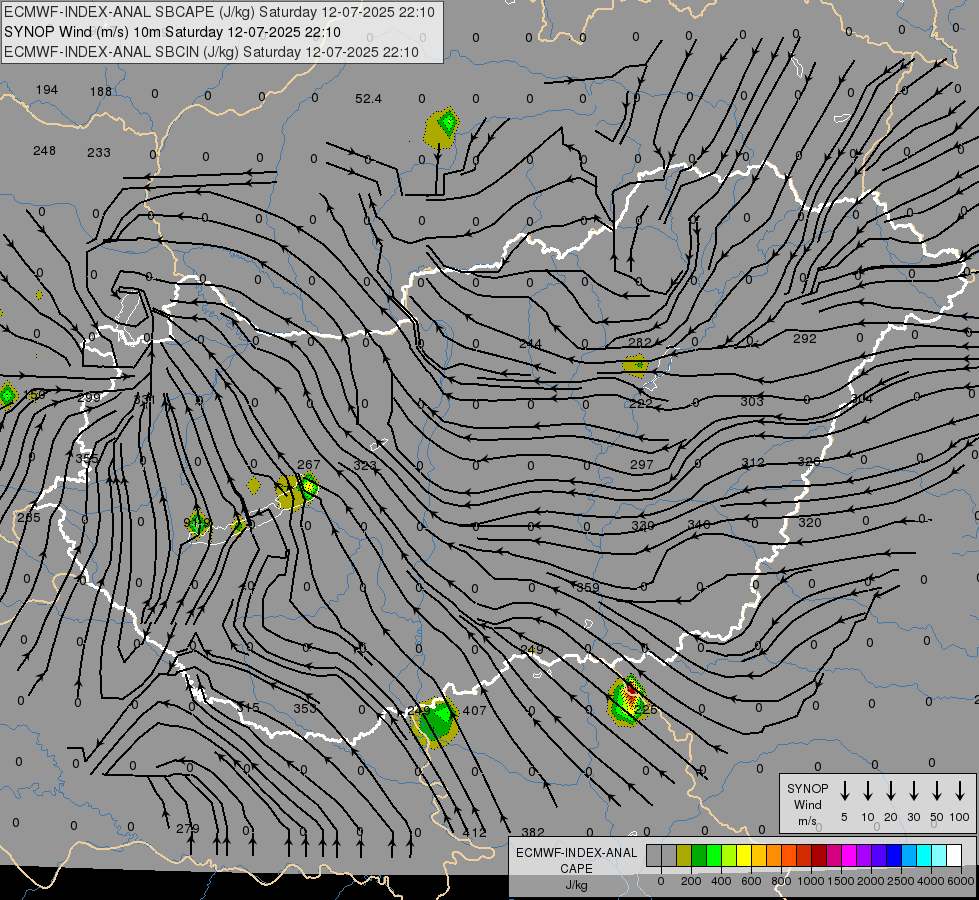Click the 1000 tick label in CAPE legend

[810, 881]
